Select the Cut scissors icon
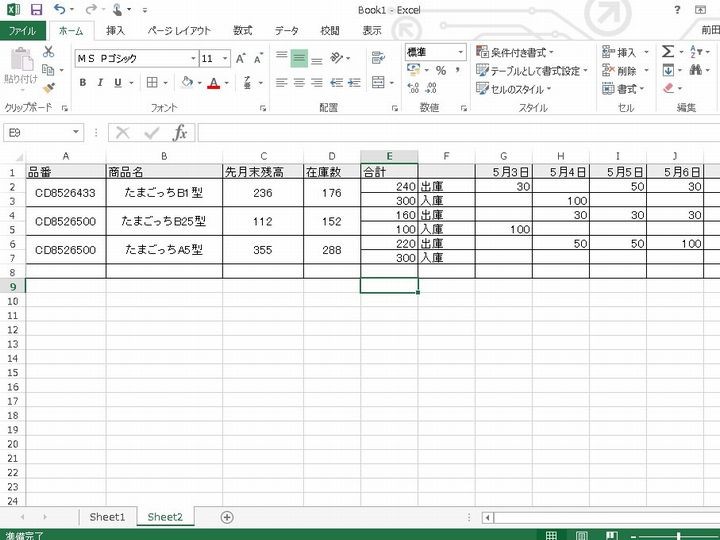This screenshot has width=720, height=540. 47,51
